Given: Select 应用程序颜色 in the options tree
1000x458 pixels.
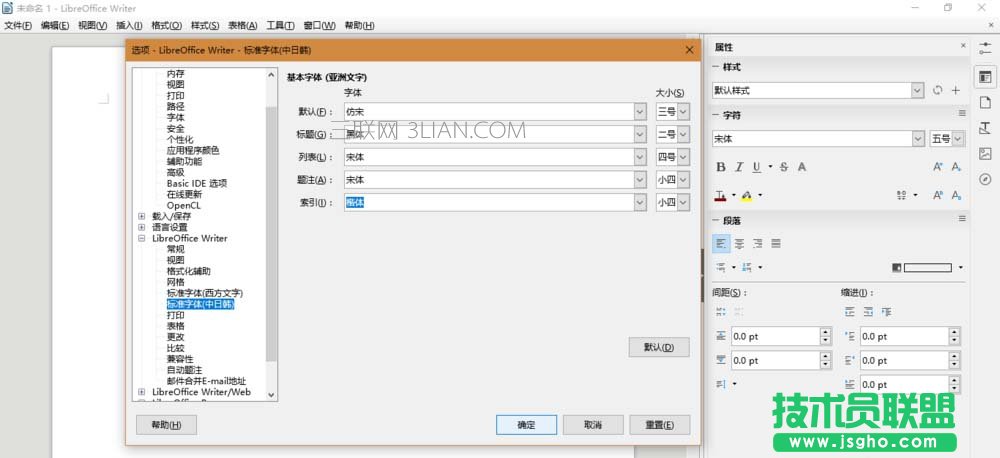Looking at the screenshot, I should (193, 151).
